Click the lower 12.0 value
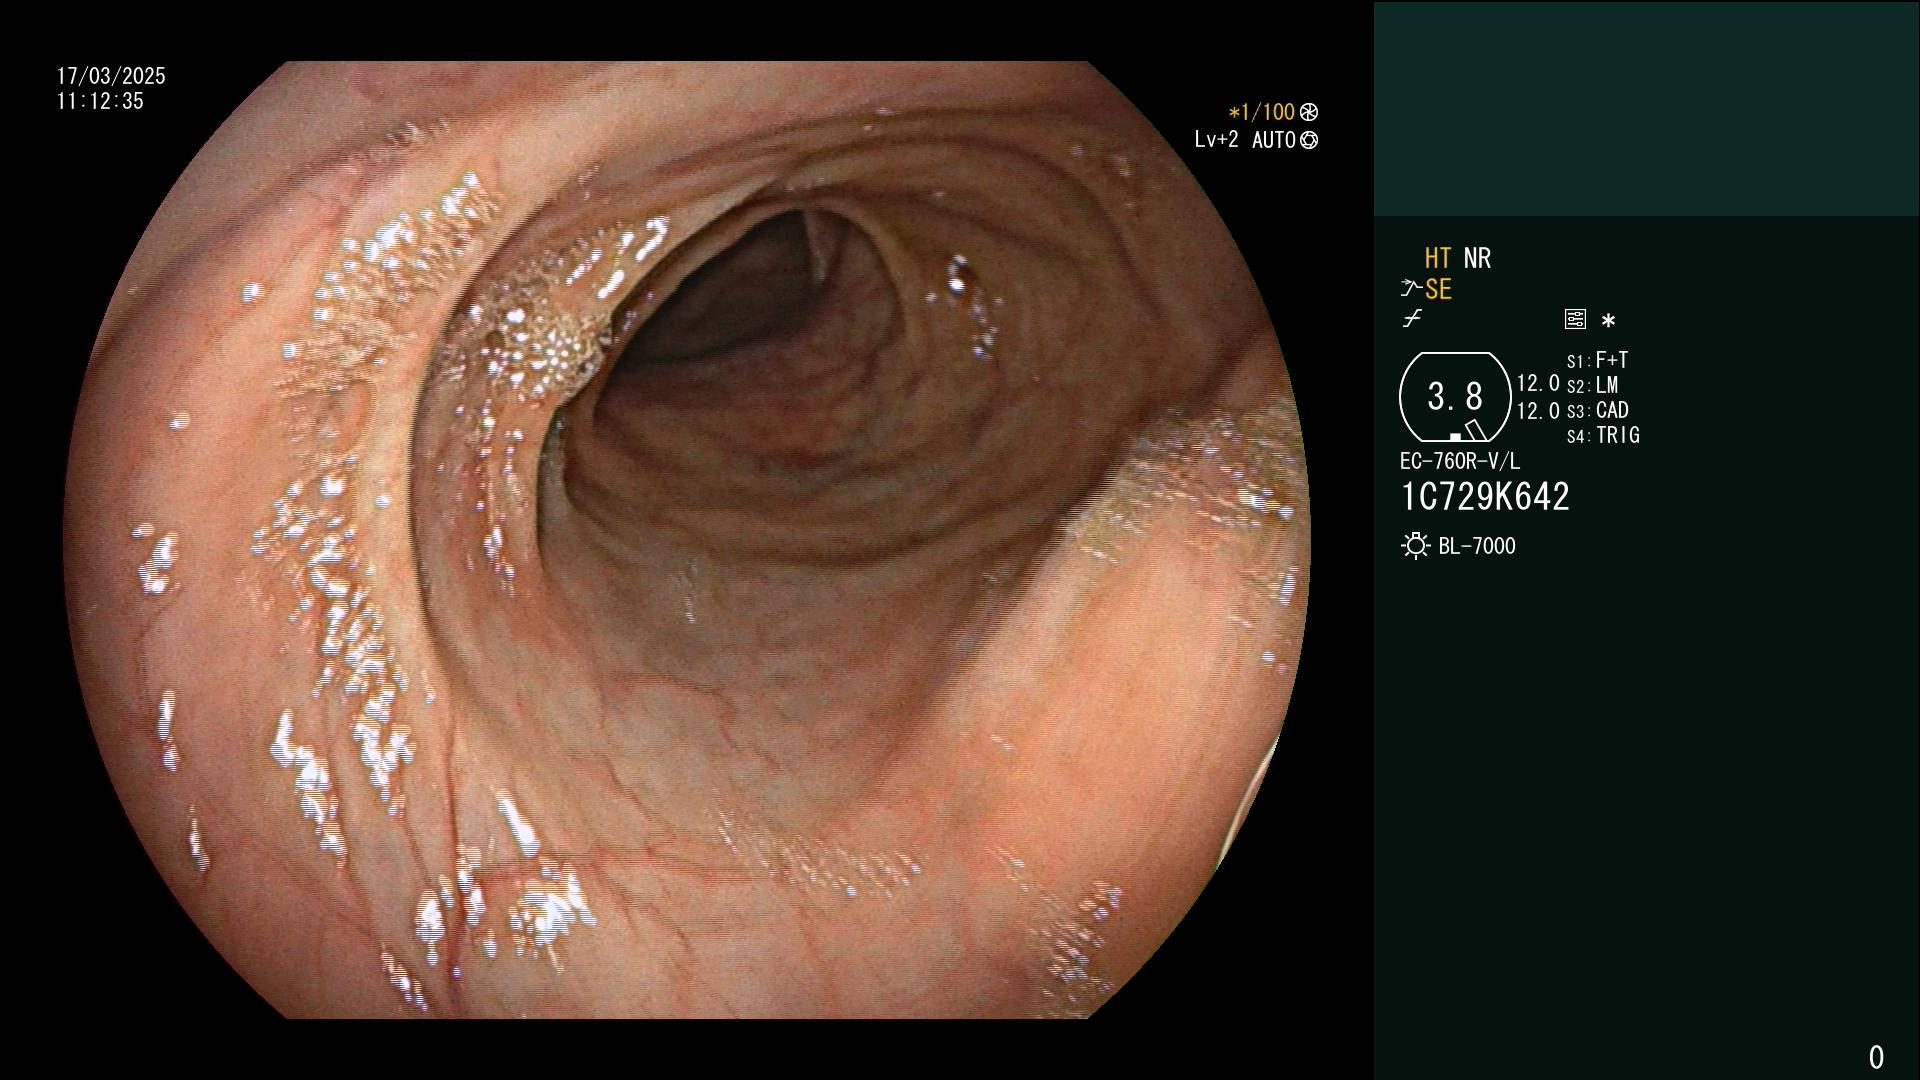The width and height of the screenshot is (1920, 1080). (x=1538, y=411)
